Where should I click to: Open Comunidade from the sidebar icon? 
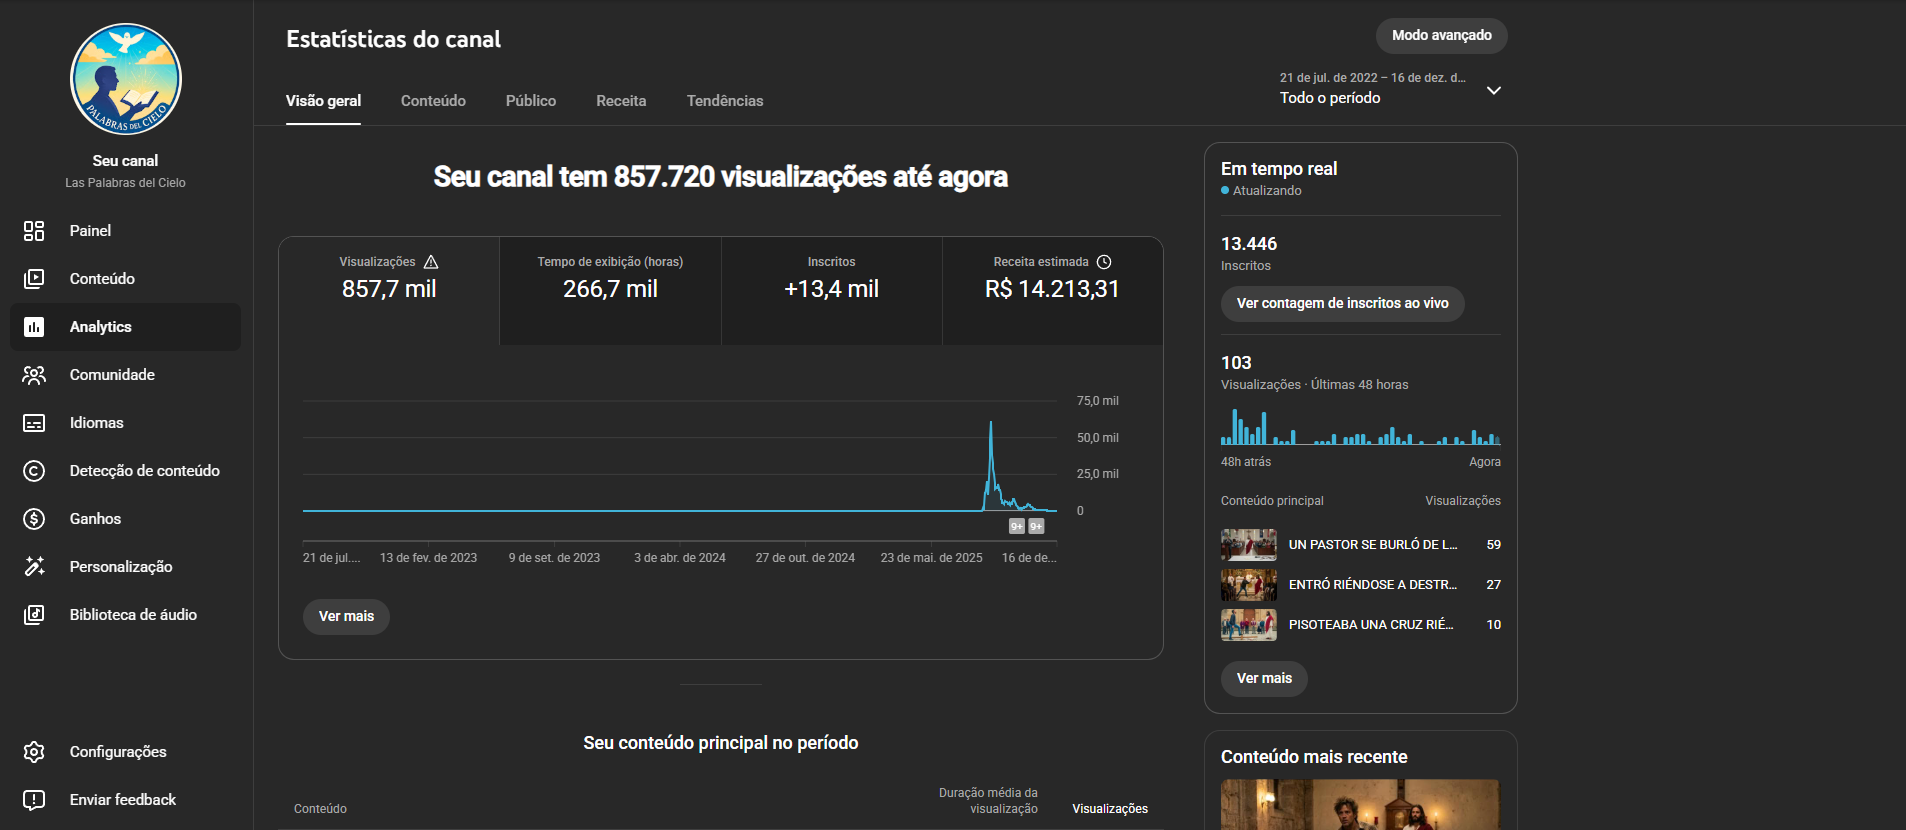(34, 375)
